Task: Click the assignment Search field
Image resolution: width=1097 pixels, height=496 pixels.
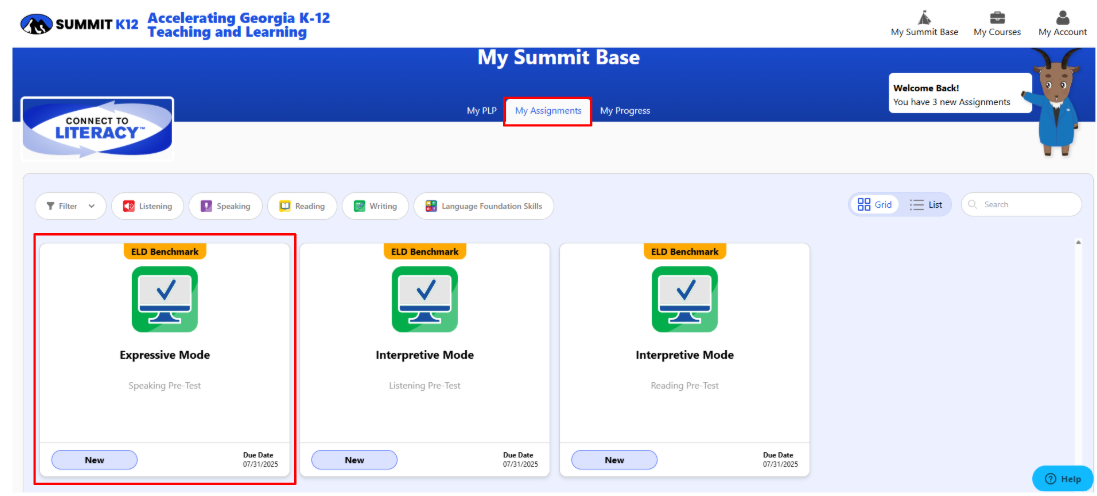Action: point(1021,204)
